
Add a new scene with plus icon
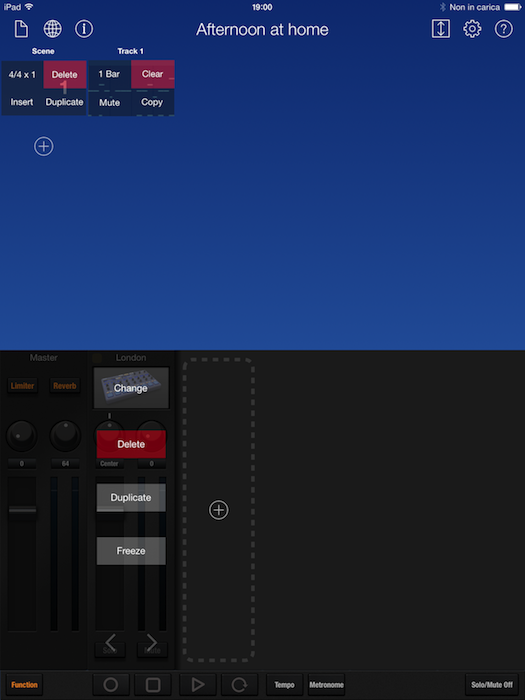44,146
